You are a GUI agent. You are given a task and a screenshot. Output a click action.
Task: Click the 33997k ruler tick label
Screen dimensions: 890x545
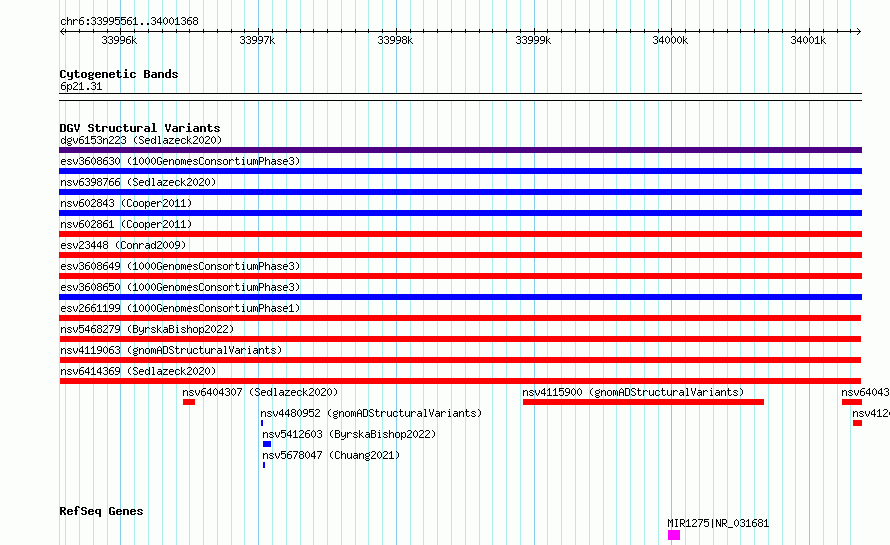tap(257, 40)
